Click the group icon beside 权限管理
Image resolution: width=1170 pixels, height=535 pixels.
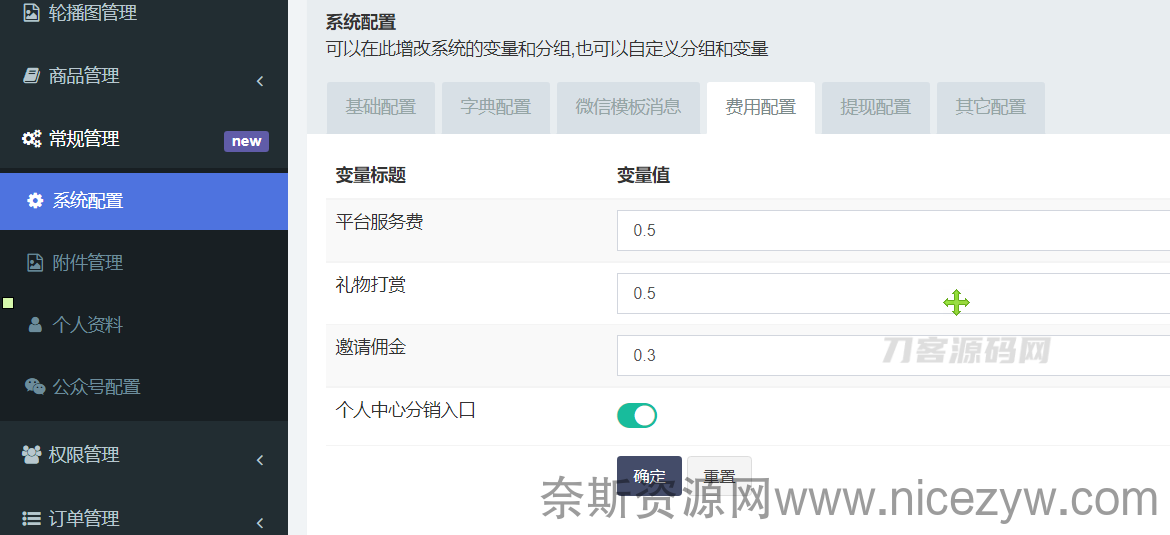coord(31,454)
